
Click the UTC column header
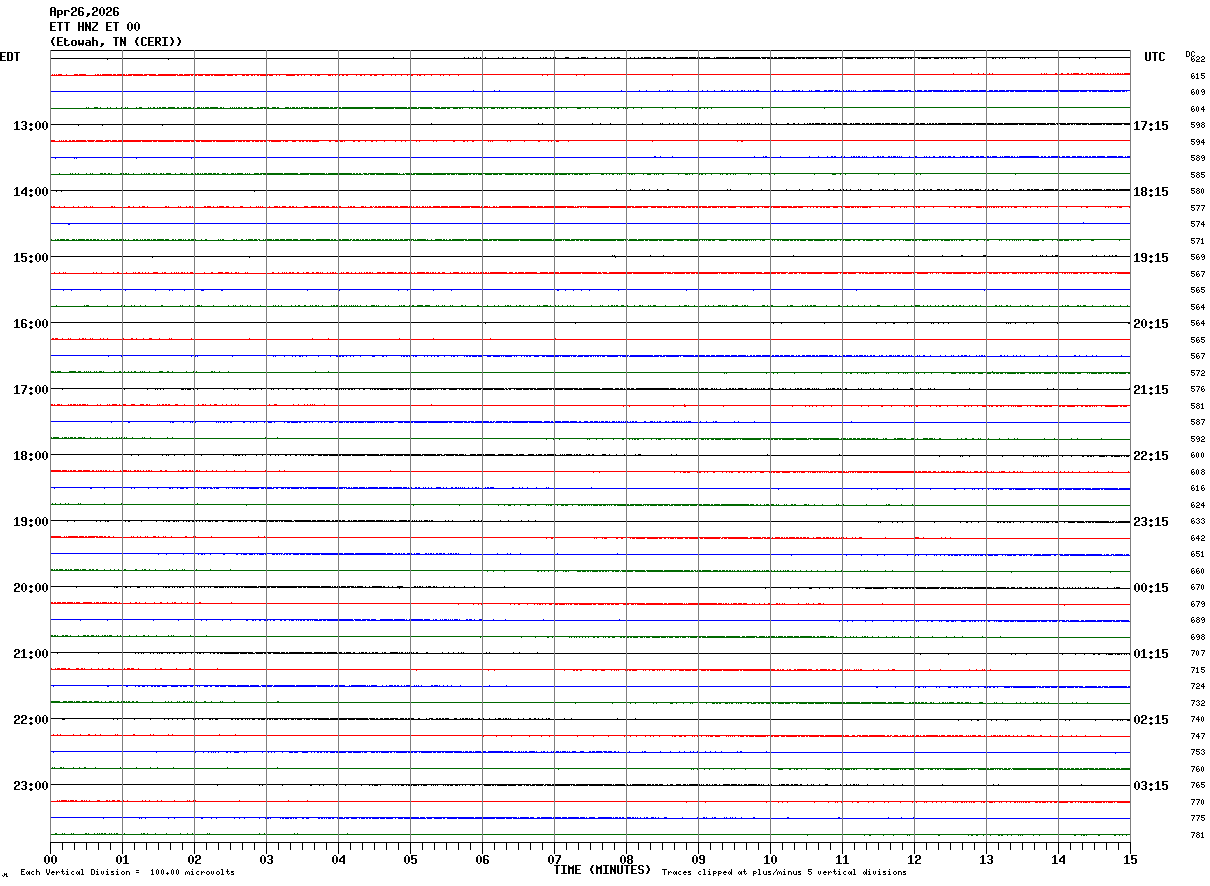coord(1155,57)
